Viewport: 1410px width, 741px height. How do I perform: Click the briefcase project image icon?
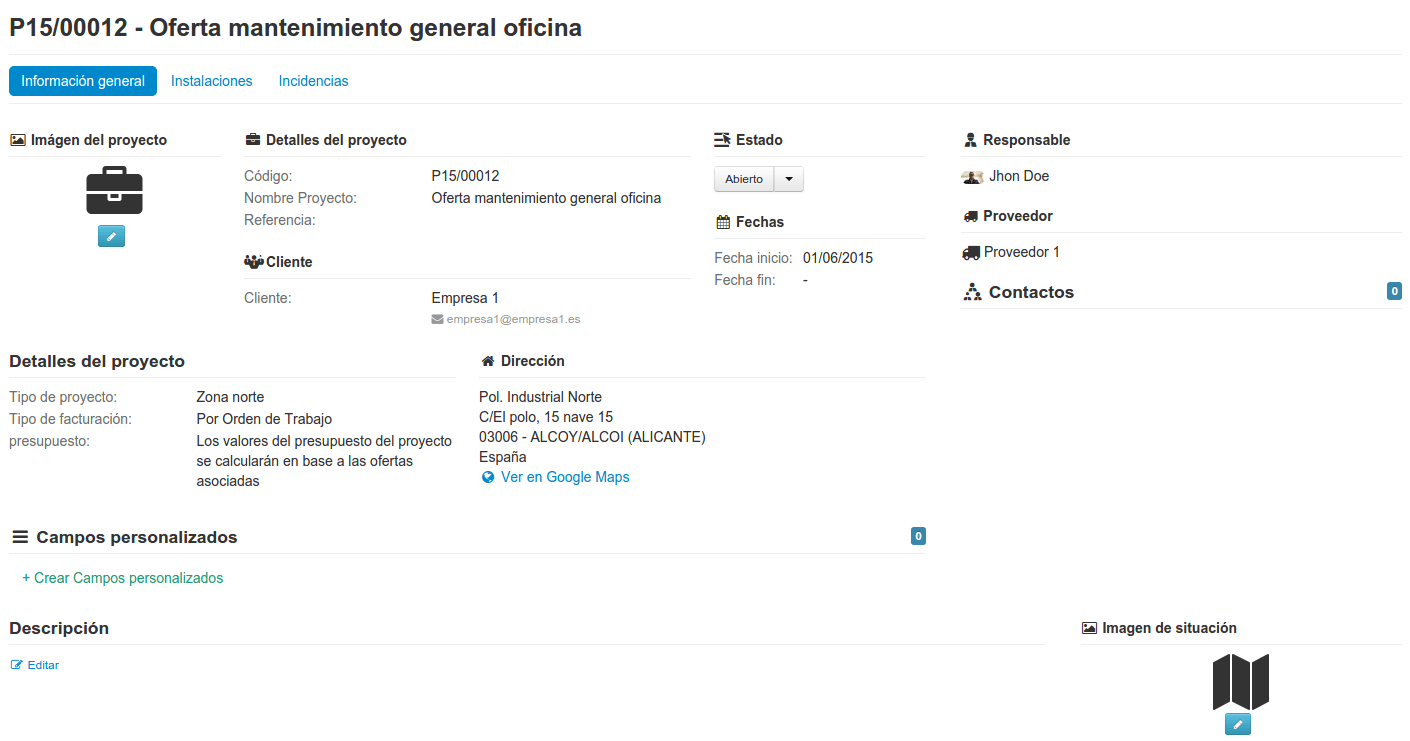coord(114,191)
